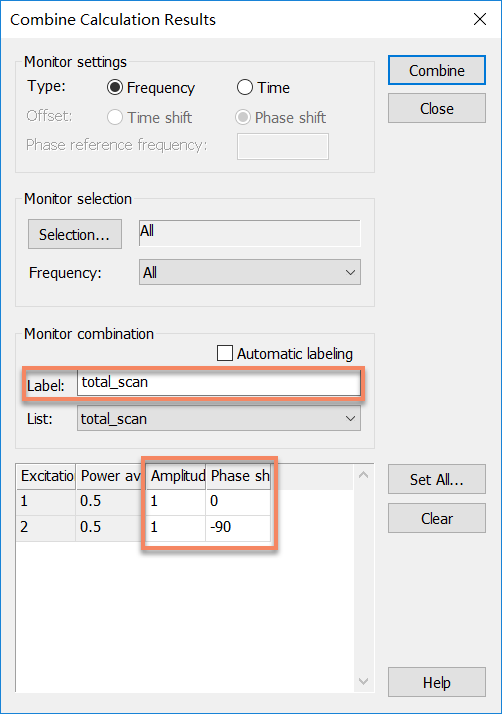
Task: Select the phase shift cell showing 0
Action: pos(238,502)
